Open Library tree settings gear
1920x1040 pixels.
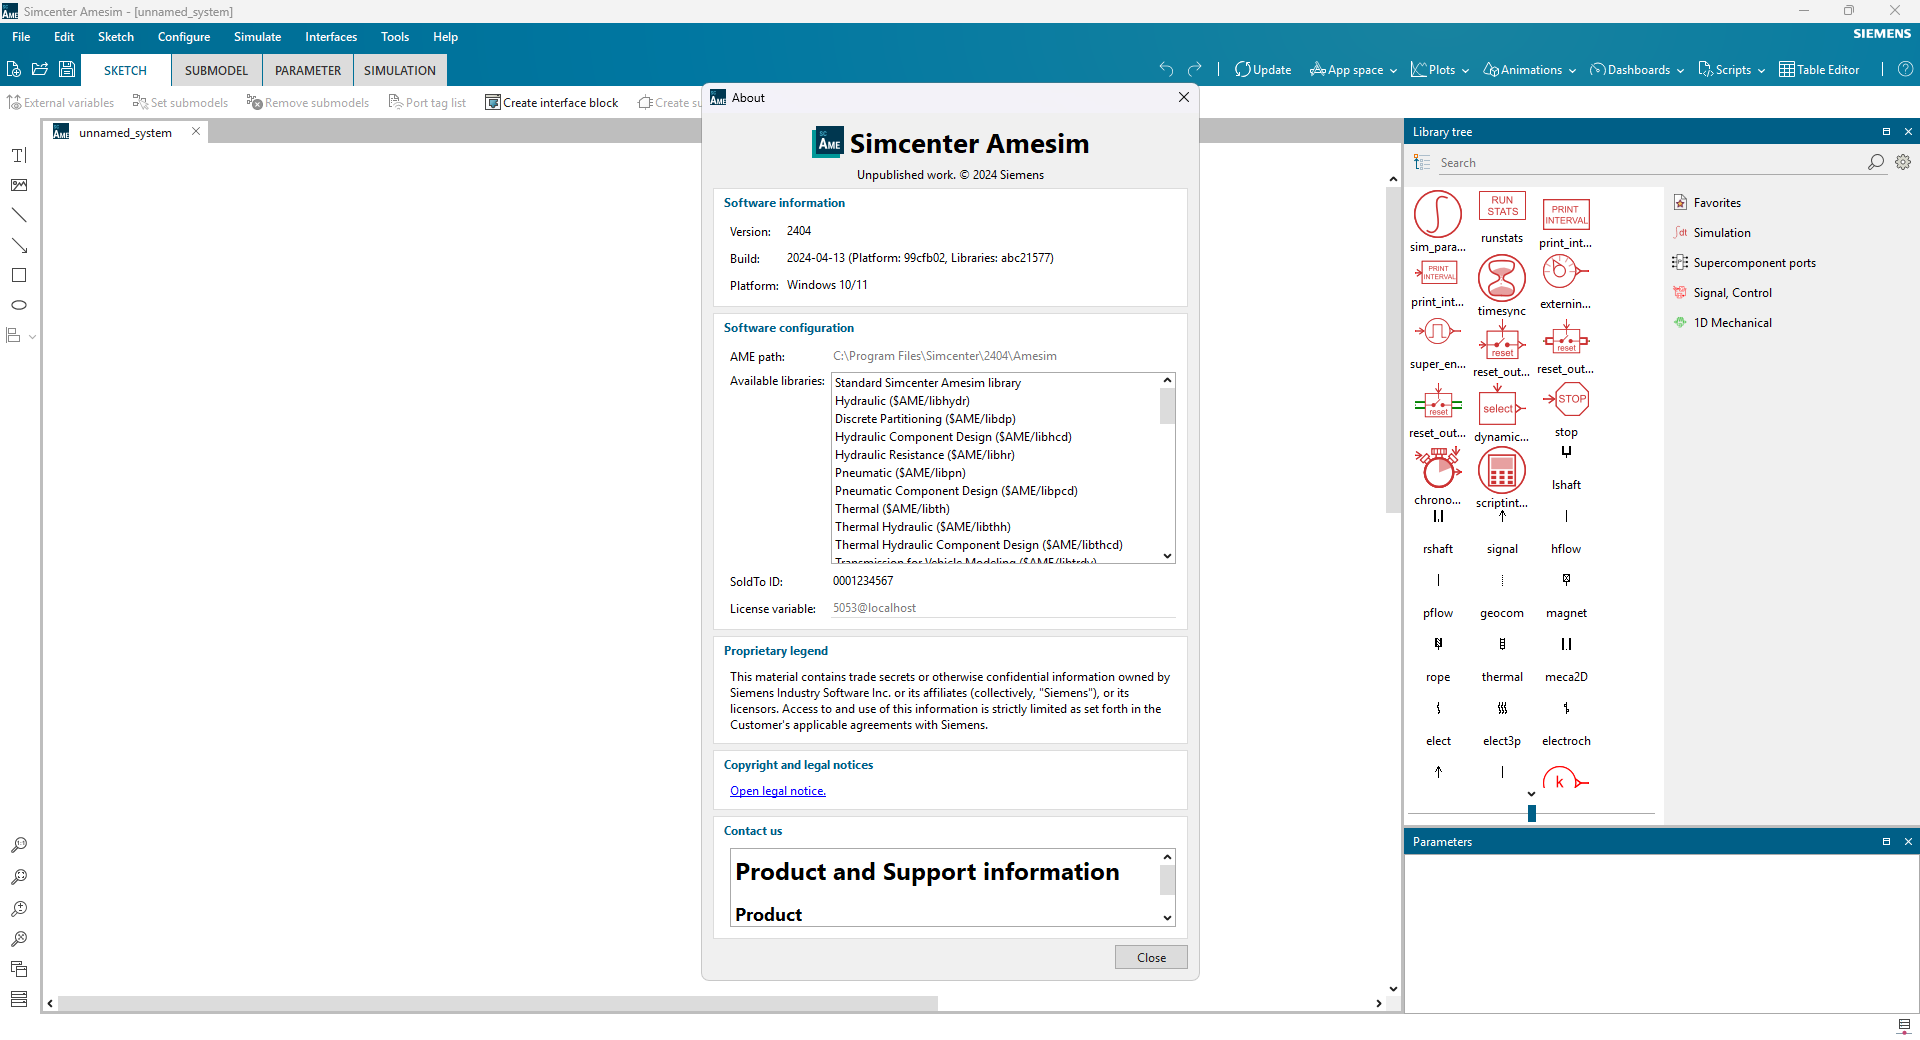pyautogui.click(x=1903, y=162)
